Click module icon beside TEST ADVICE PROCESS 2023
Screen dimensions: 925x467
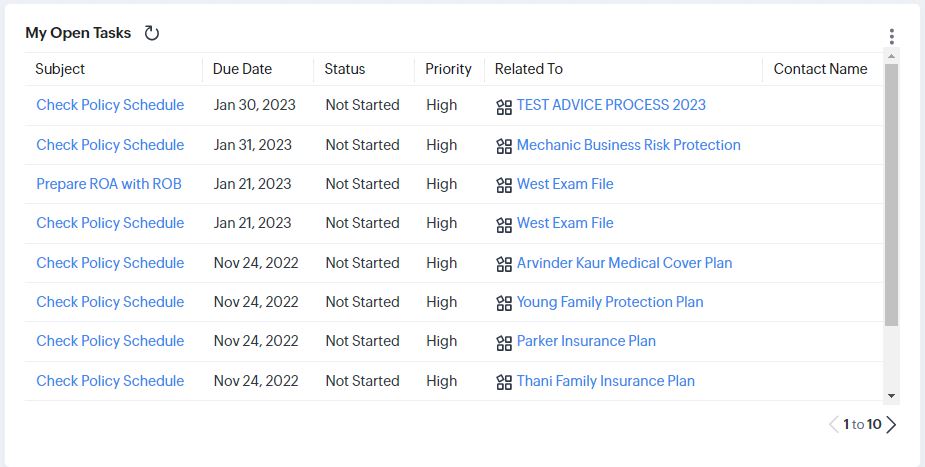click(x=504, y=107)
